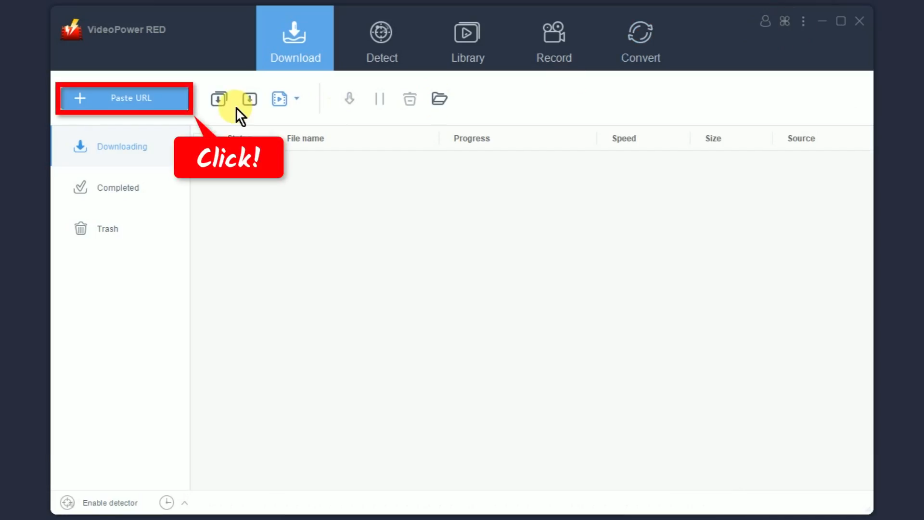The width and height of the screenshot is (924, 520).
Task: Delete selected task with trash toolbar icon
Action: pos(410,99)
